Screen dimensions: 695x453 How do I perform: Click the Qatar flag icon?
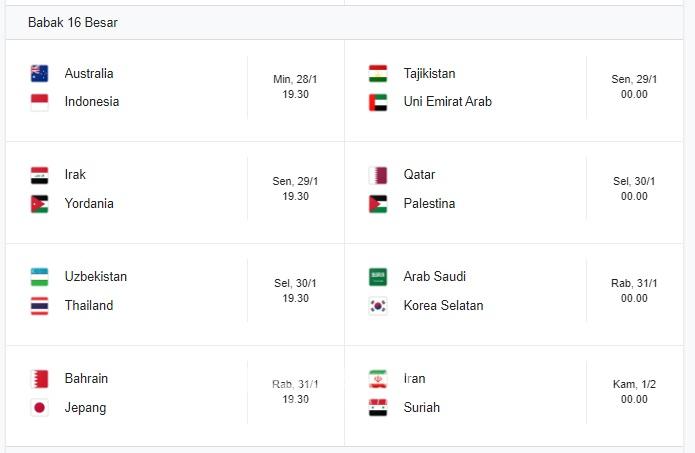click(x=378, y=175)
